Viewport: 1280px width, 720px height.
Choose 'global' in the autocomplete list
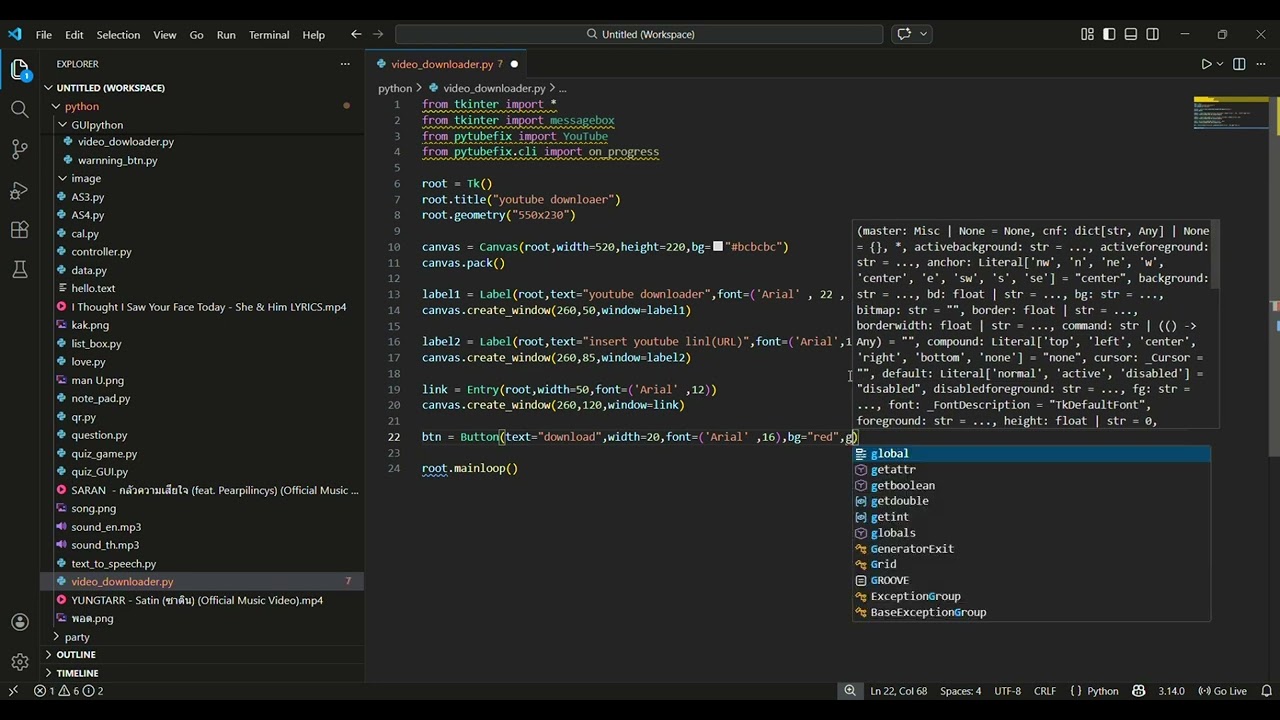[x=1031, y=454]
